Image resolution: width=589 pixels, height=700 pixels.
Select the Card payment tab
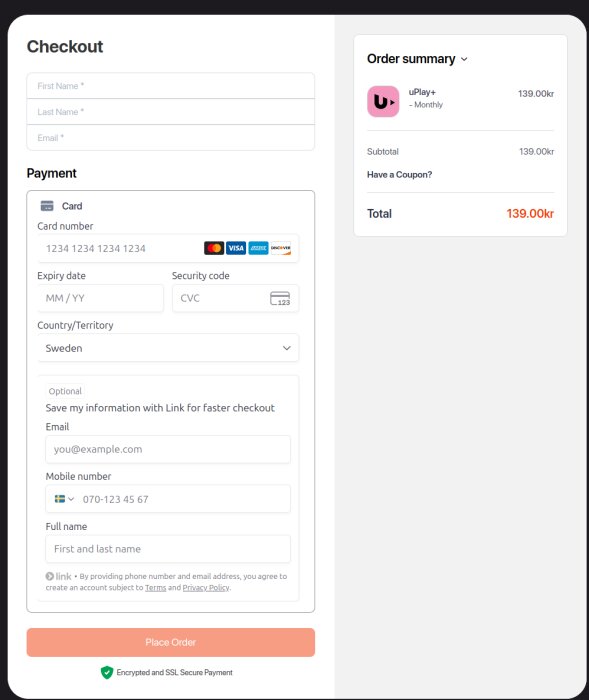(62, 206)
